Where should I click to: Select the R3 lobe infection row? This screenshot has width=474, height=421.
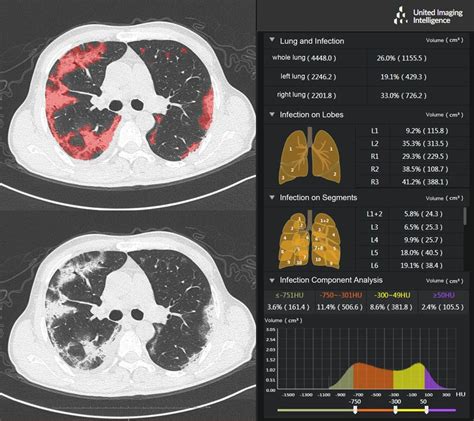click(413, 182)
